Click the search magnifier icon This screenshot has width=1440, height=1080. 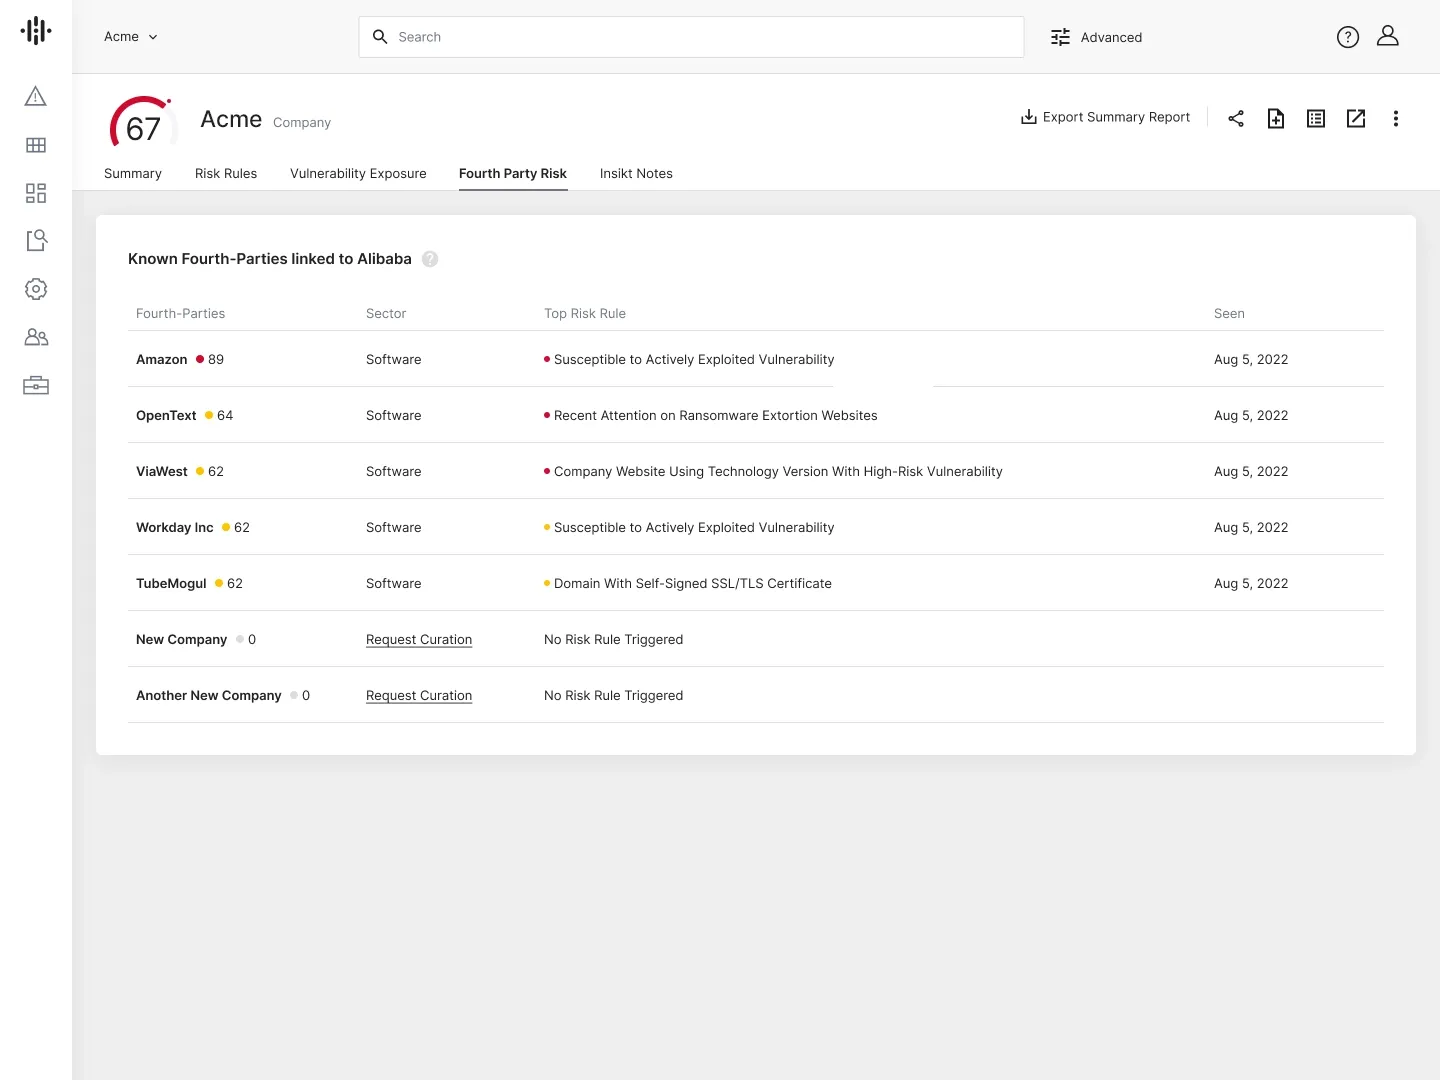[380, 37]
